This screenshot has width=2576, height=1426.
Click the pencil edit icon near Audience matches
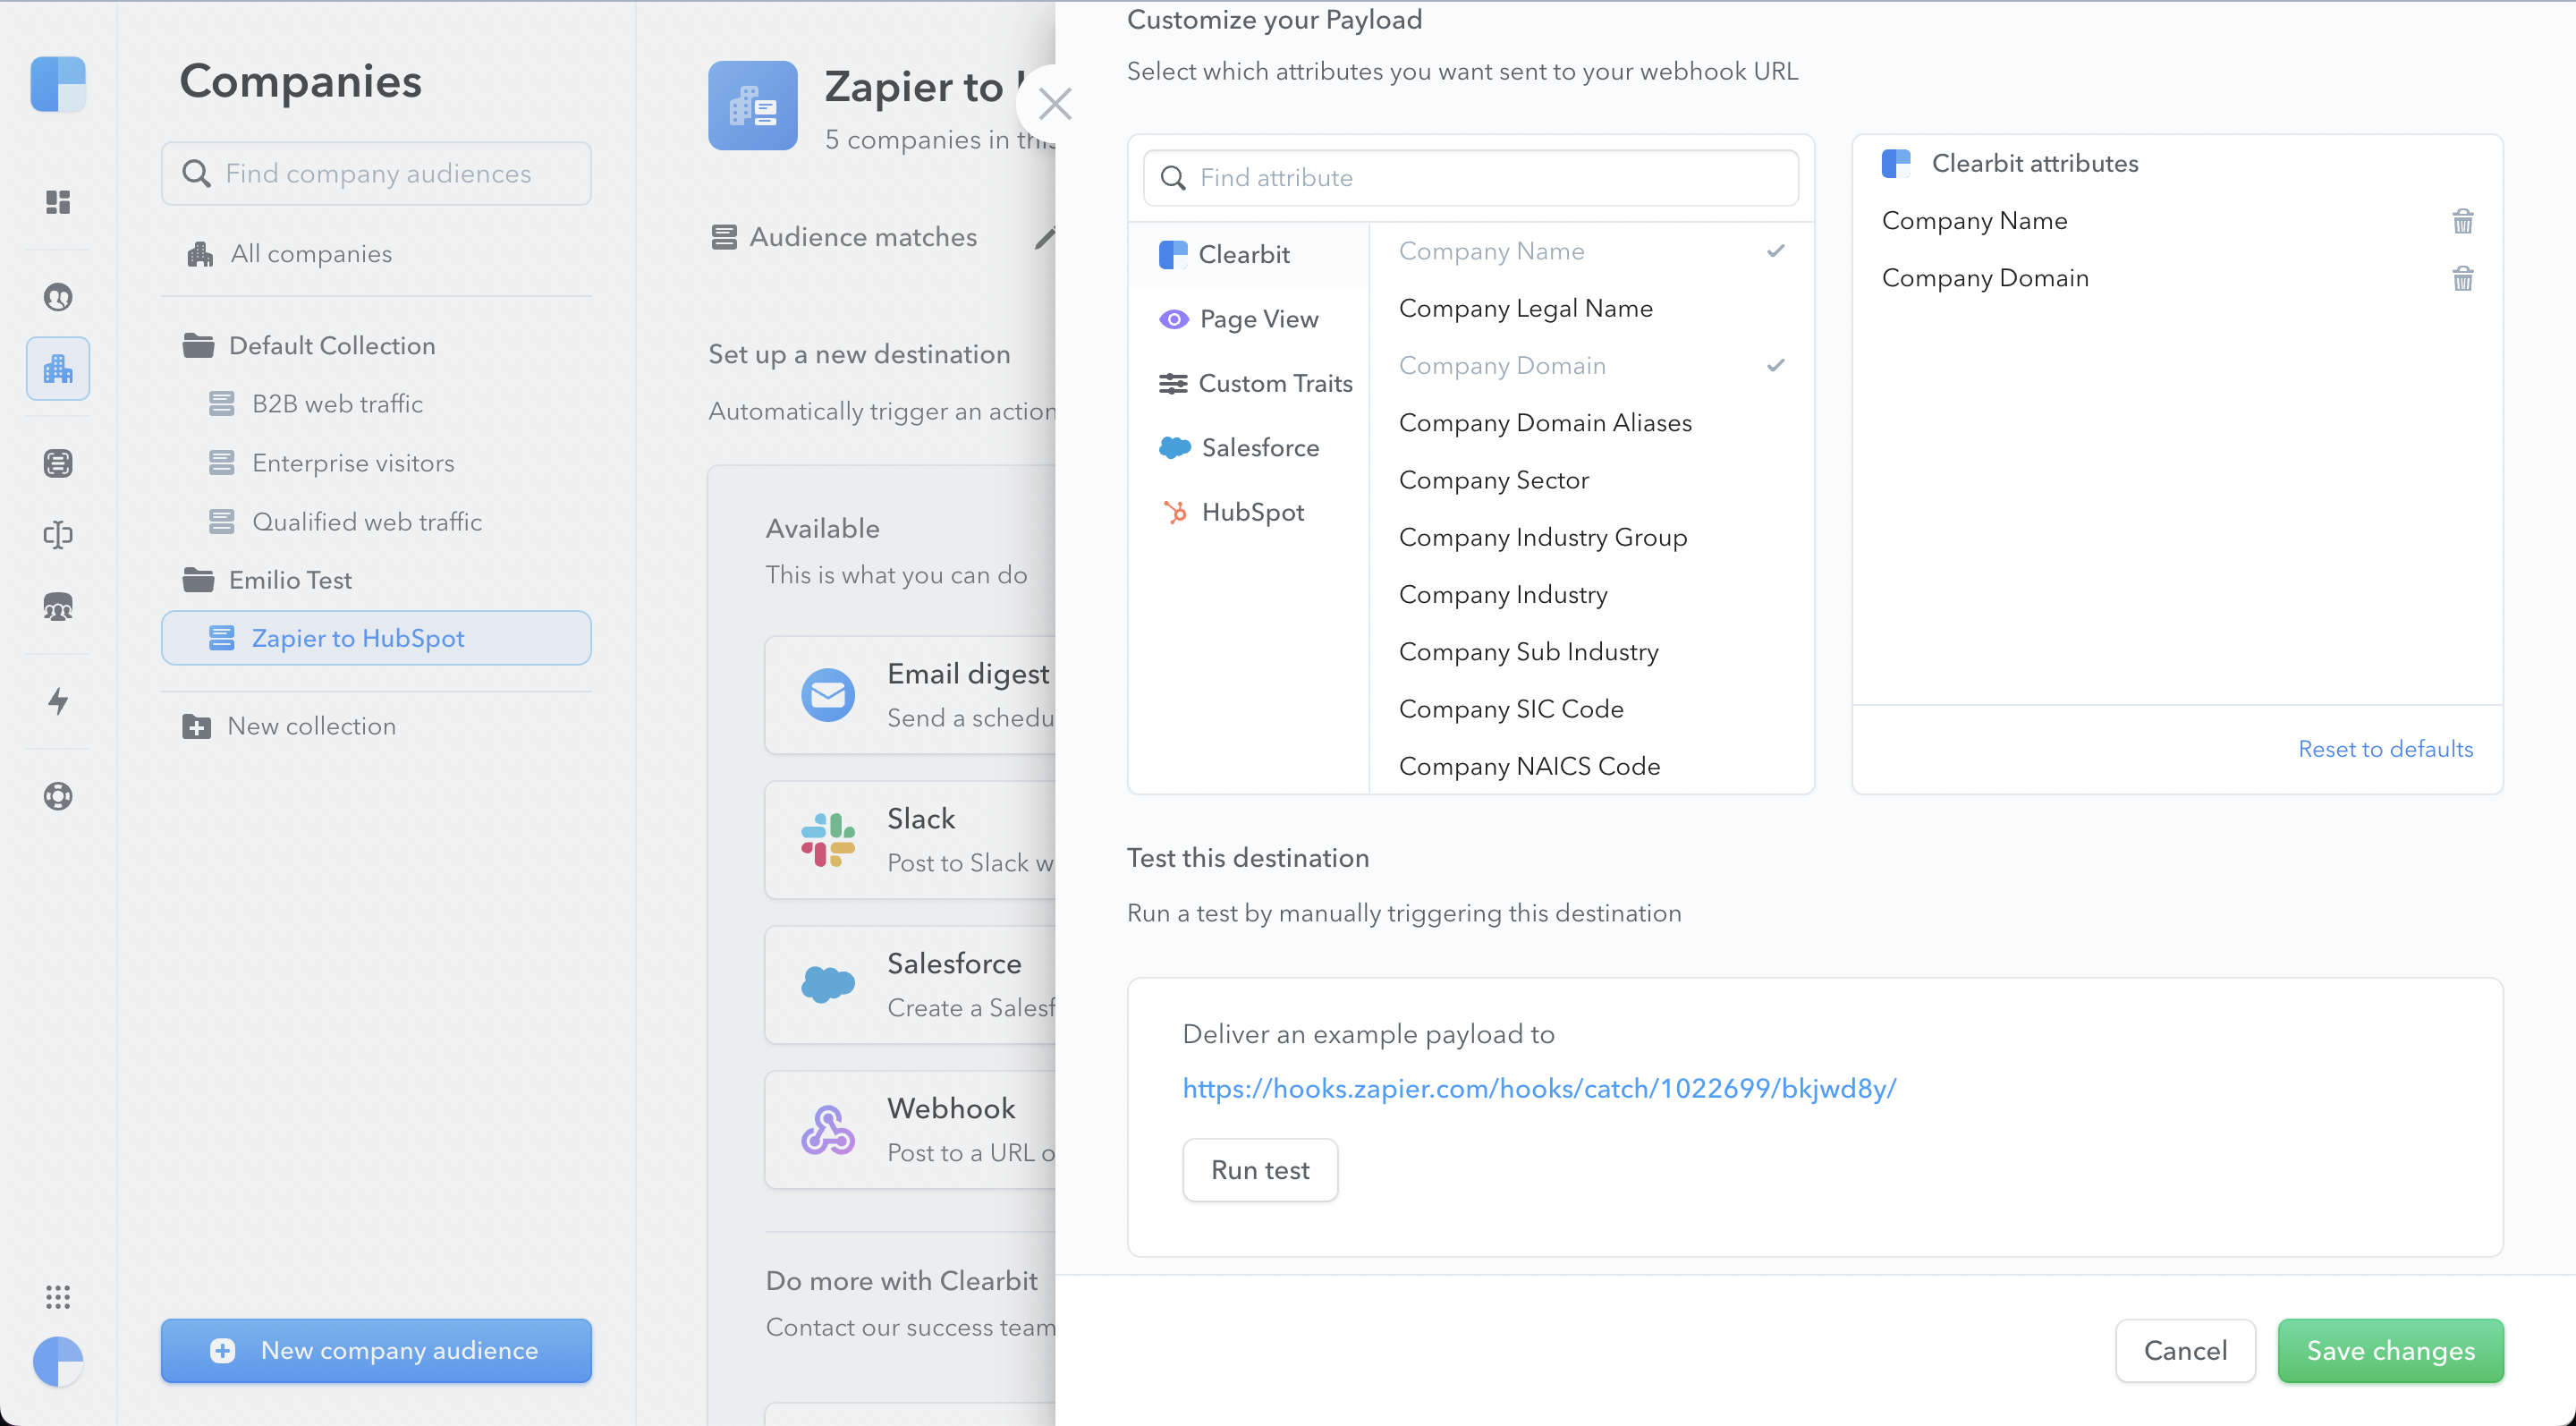1044,237
